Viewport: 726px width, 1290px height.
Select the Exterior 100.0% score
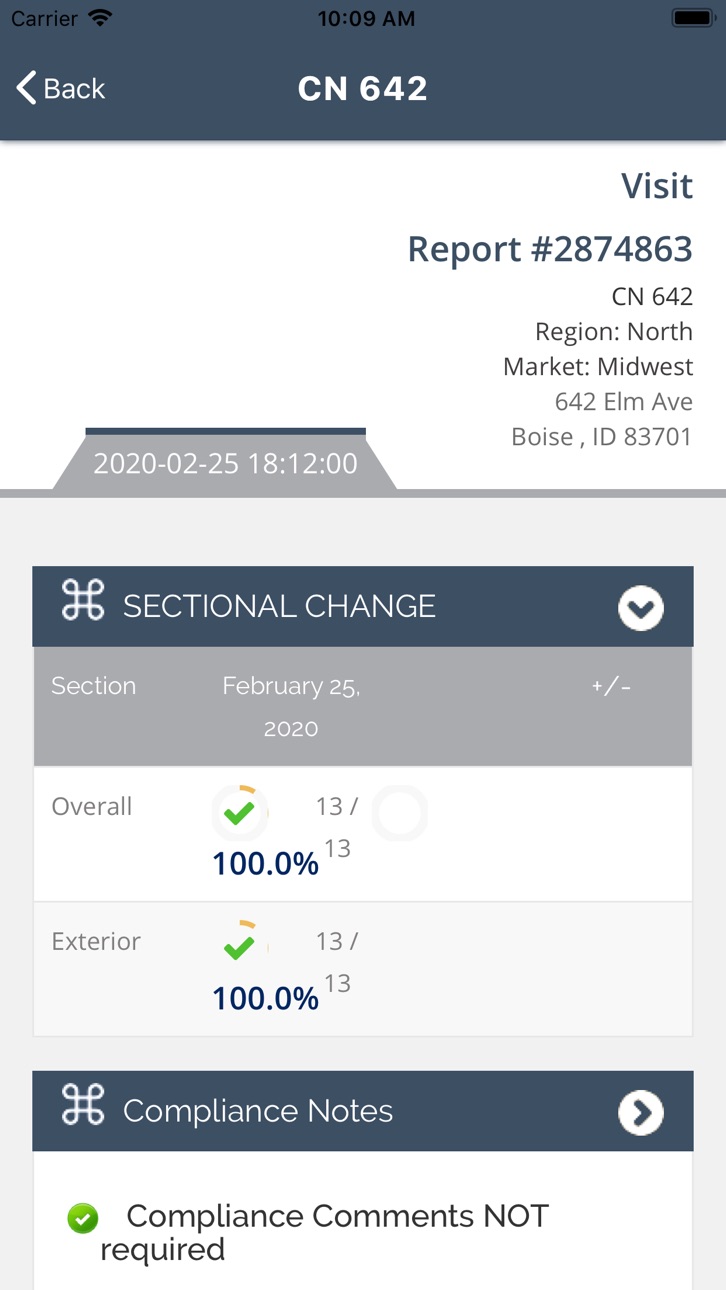click(265, 998)
